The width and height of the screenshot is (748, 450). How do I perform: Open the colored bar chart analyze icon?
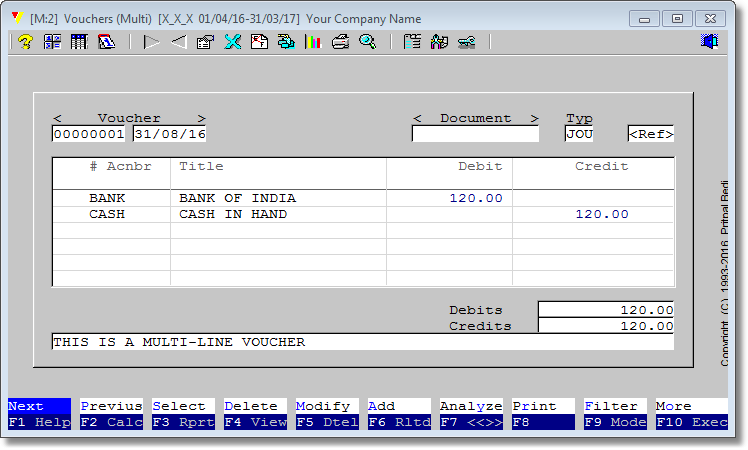(313, 42)
